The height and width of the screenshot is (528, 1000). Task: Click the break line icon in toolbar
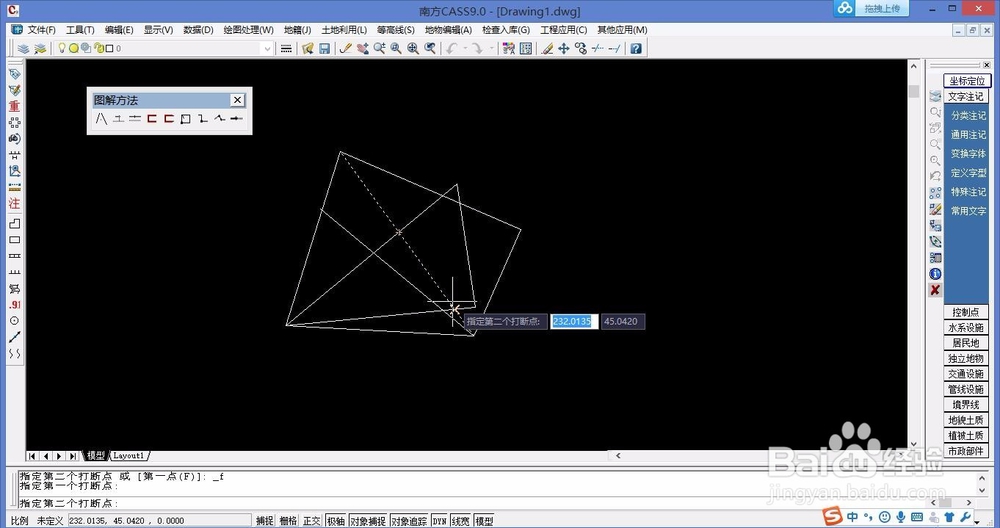coord(598,48)
